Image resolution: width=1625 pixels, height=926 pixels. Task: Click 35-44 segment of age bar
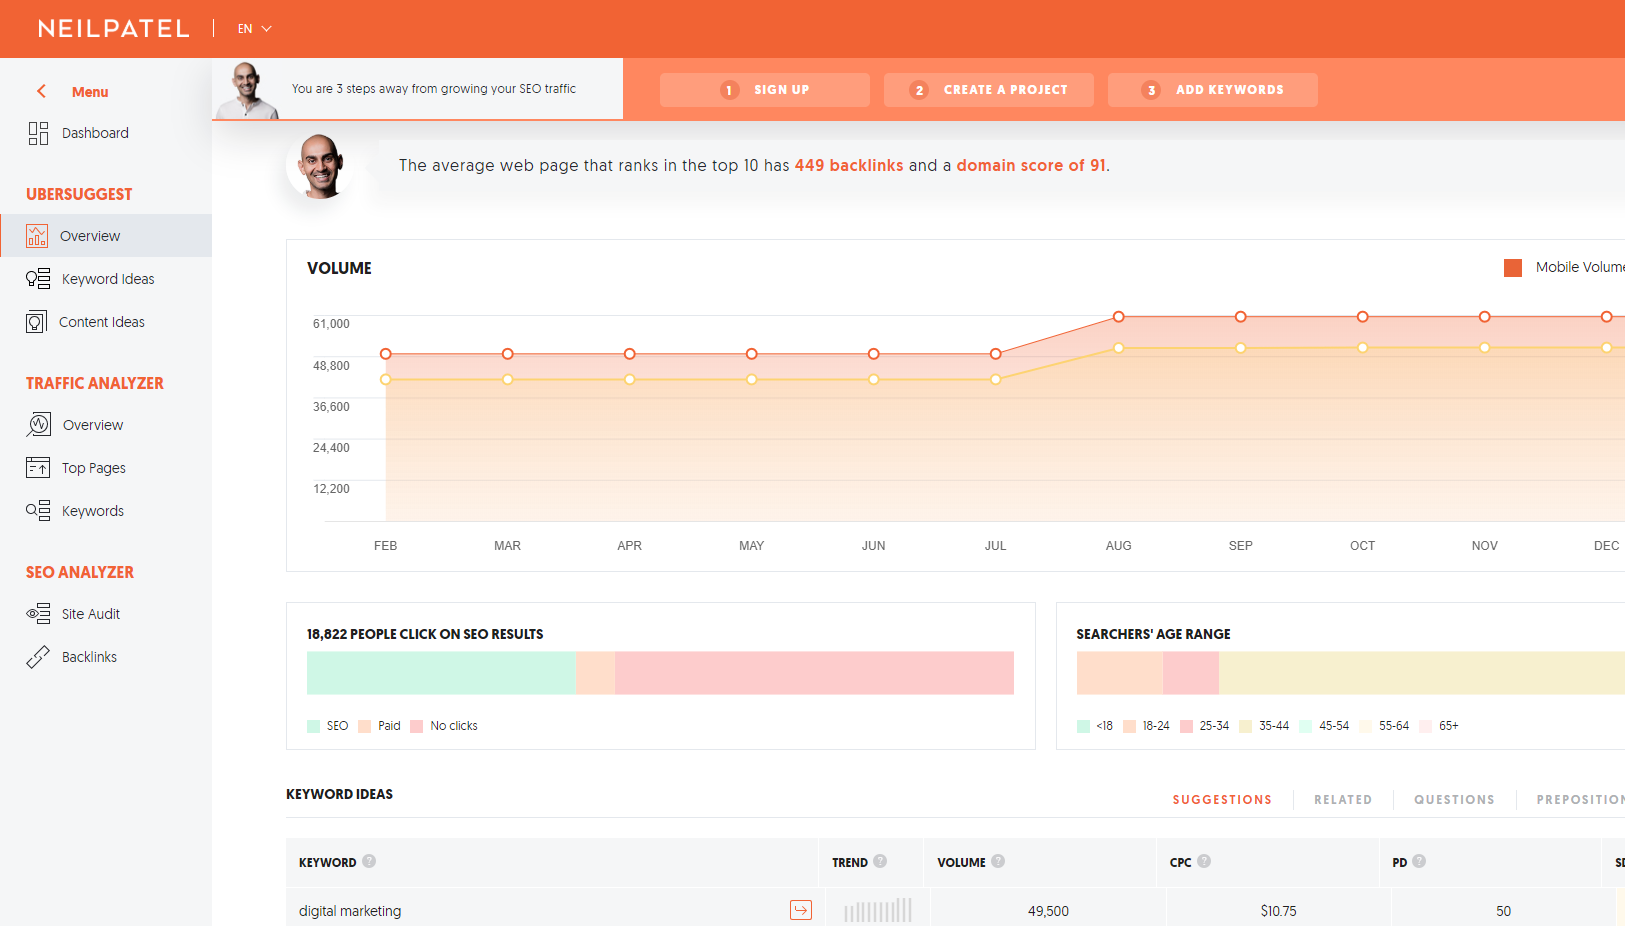[x=1422, y=673]
